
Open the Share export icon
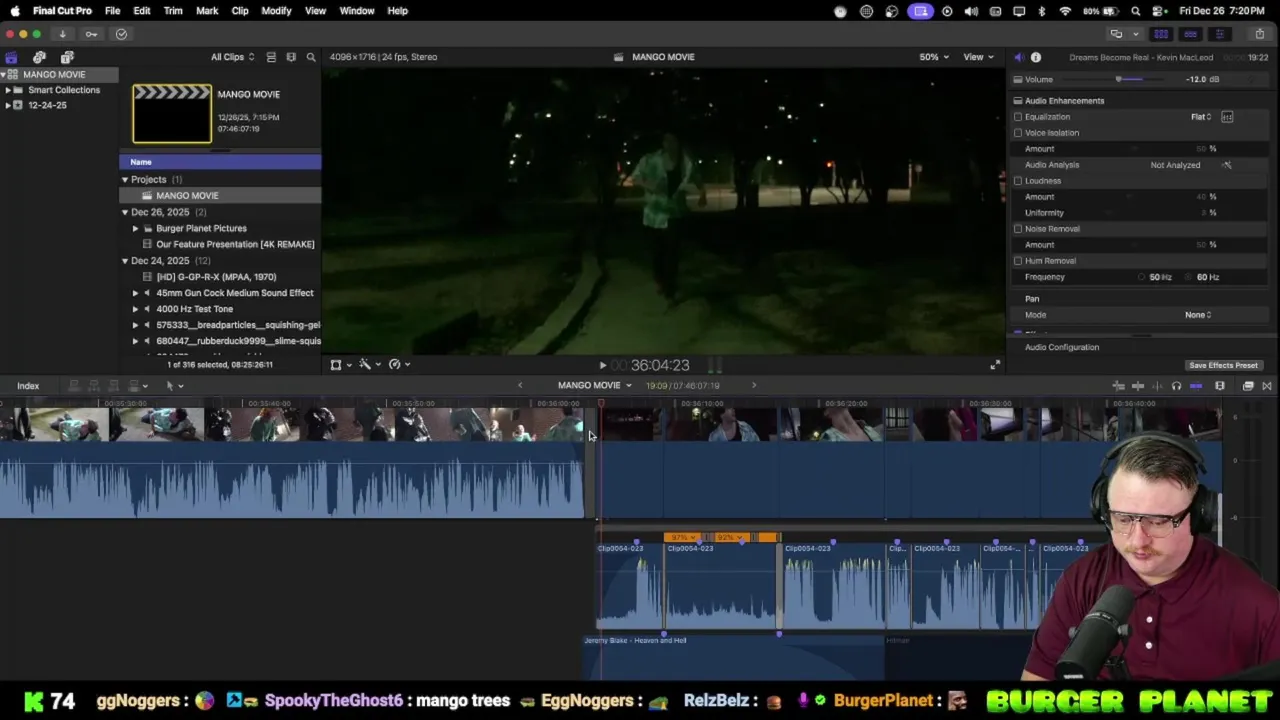coord(1259,34)
